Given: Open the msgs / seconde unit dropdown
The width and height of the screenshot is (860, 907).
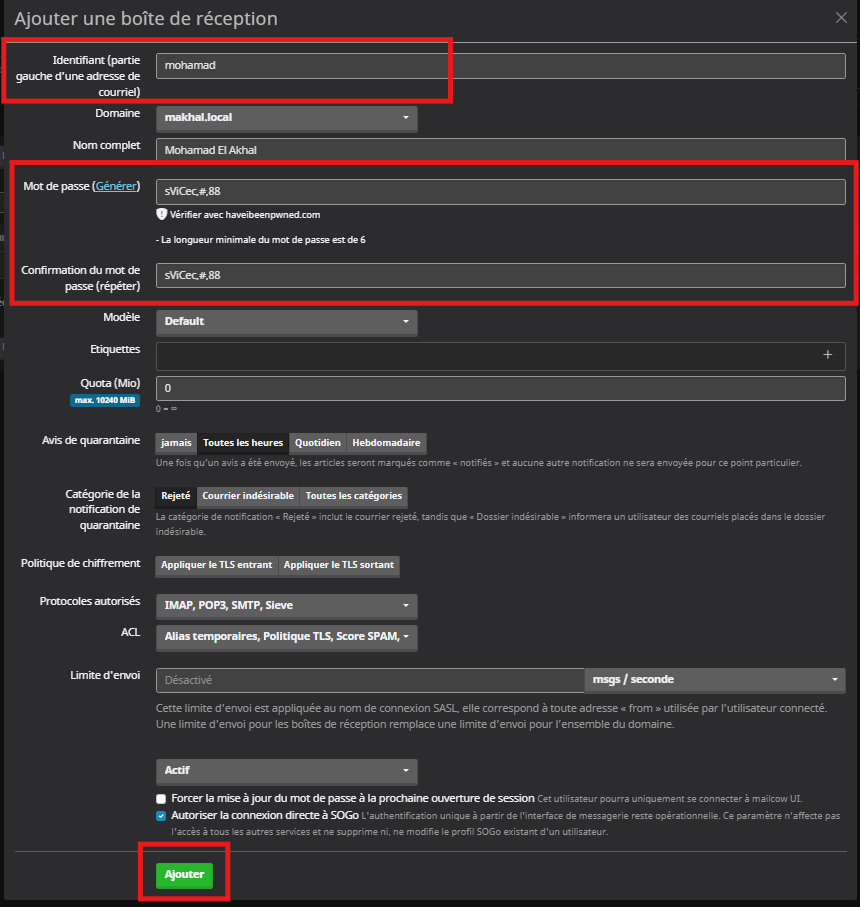Looking at the screenshot, I should (x=714, y=680).
